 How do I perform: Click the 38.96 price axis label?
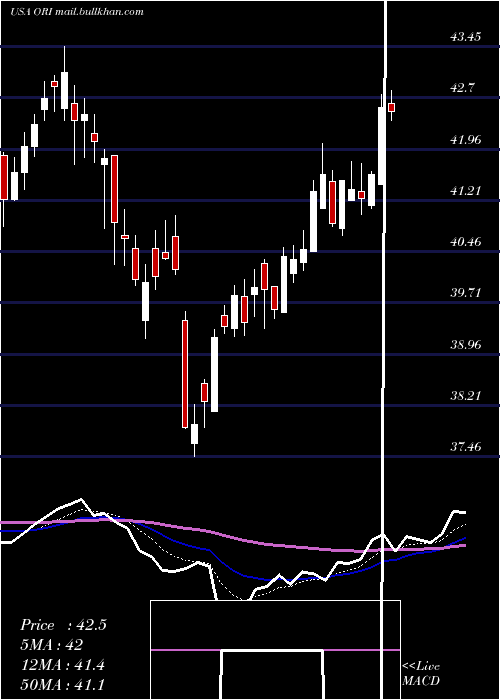[x=466, y=345]
